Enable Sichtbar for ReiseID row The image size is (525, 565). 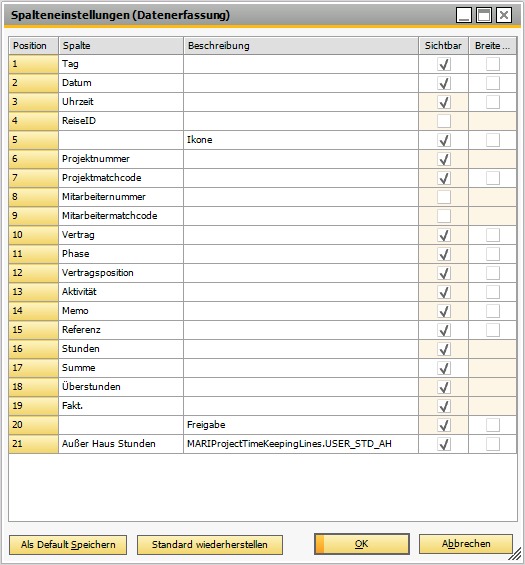[444, 121]
